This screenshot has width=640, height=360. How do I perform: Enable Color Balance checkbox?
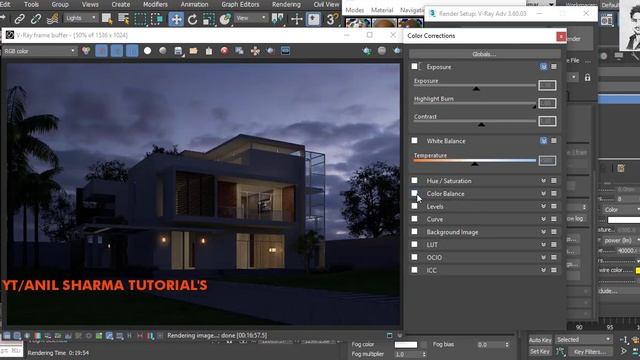[415, 193]
